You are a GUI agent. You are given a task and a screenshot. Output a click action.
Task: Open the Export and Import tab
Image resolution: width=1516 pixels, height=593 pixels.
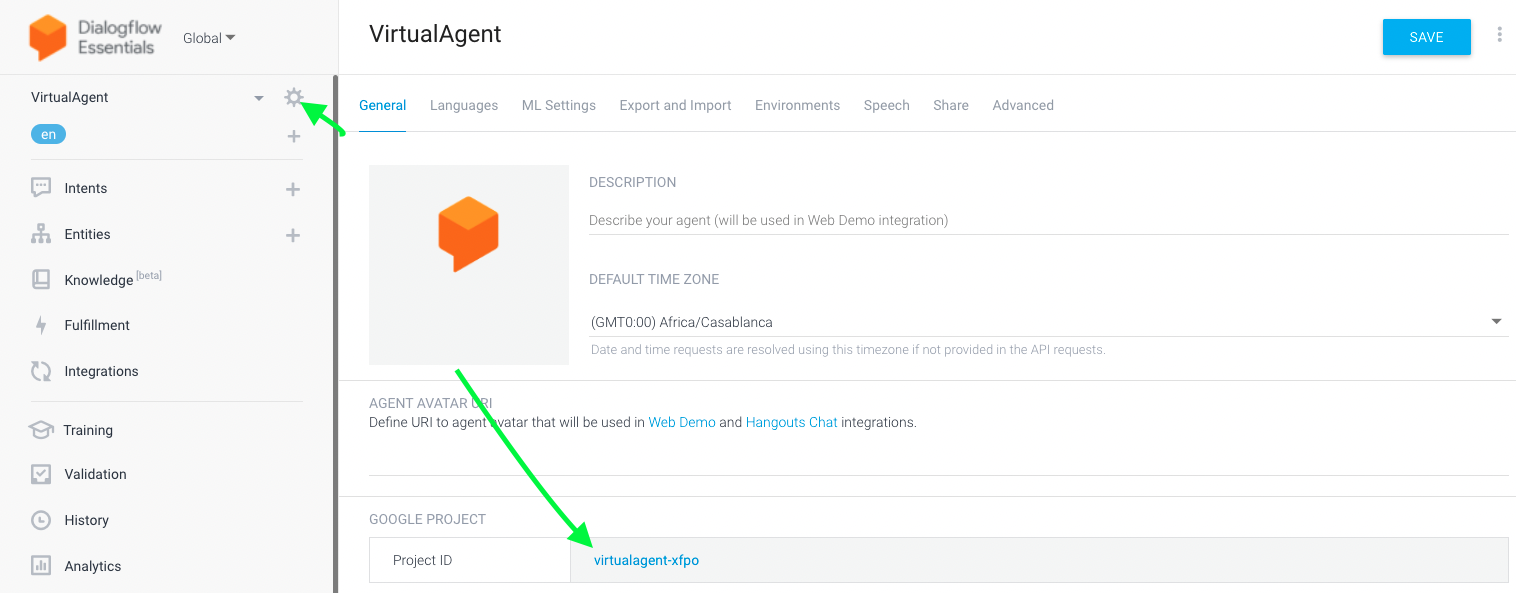click(x=675, y=105)
